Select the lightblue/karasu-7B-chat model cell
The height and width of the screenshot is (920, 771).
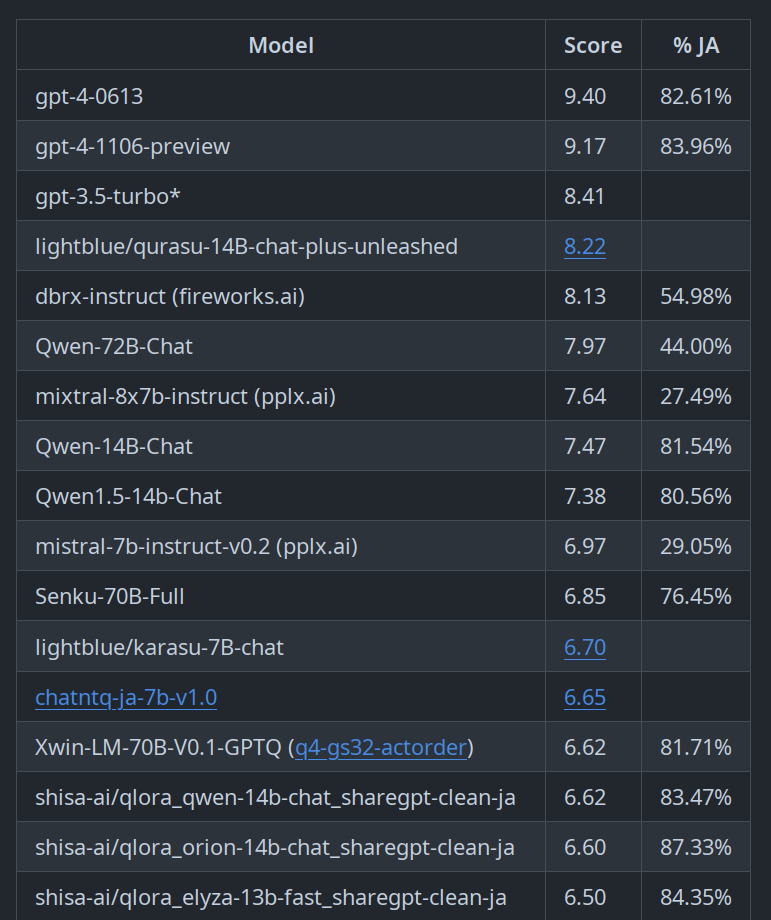159,647
